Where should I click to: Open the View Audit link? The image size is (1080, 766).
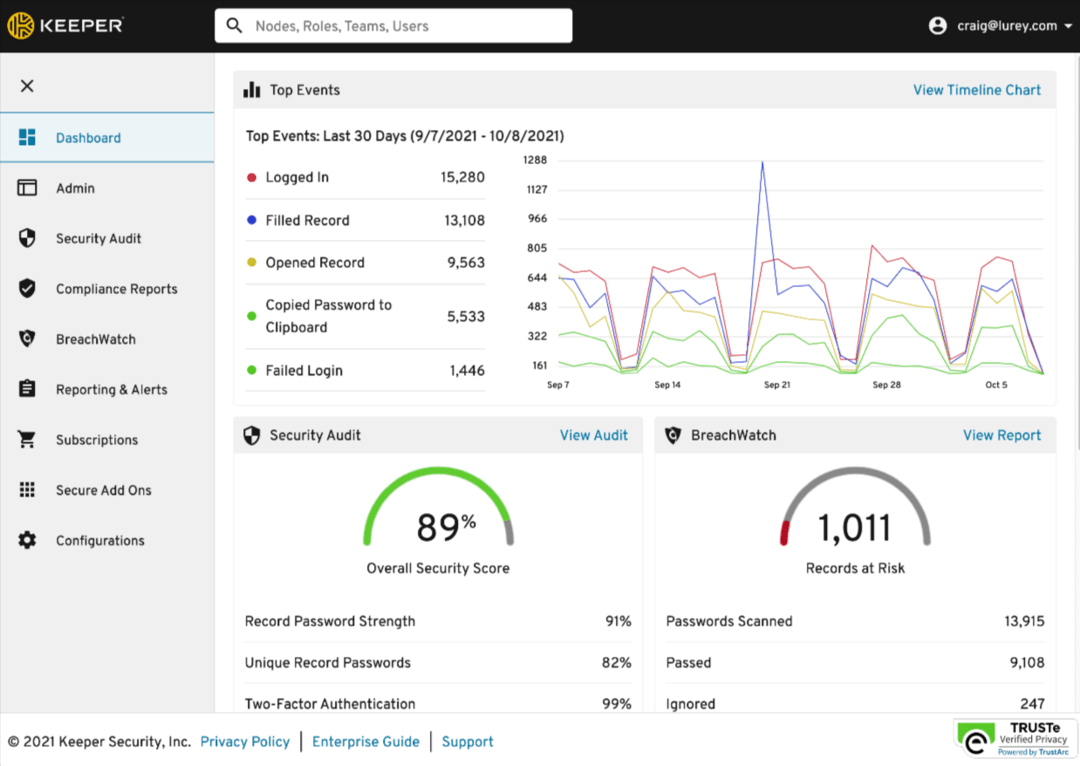point(594,435)
